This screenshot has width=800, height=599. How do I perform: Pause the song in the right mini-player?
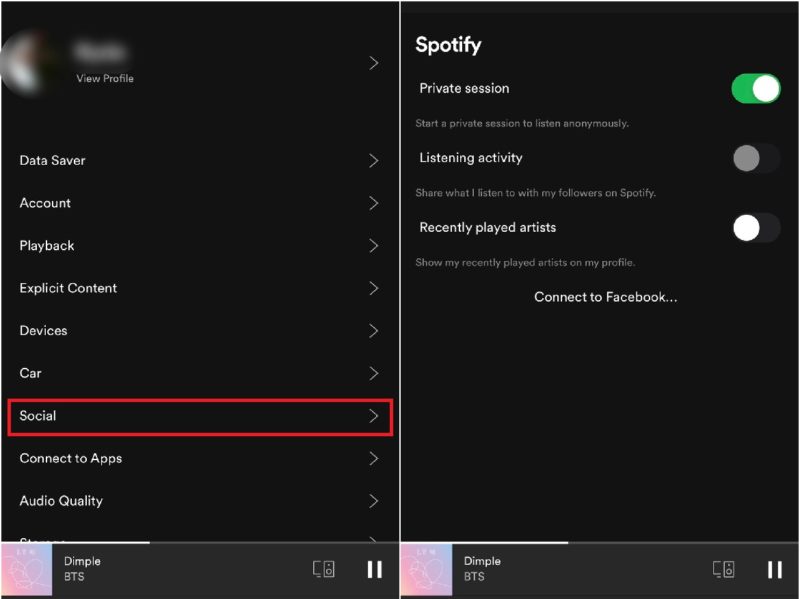coord(775,569)
